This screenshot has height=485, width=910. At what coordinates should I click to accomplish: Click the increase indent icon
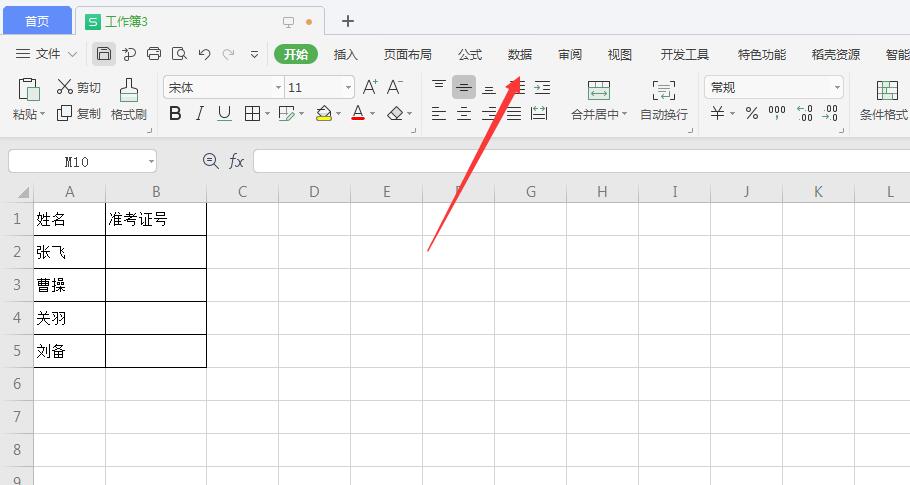[542, 88]
